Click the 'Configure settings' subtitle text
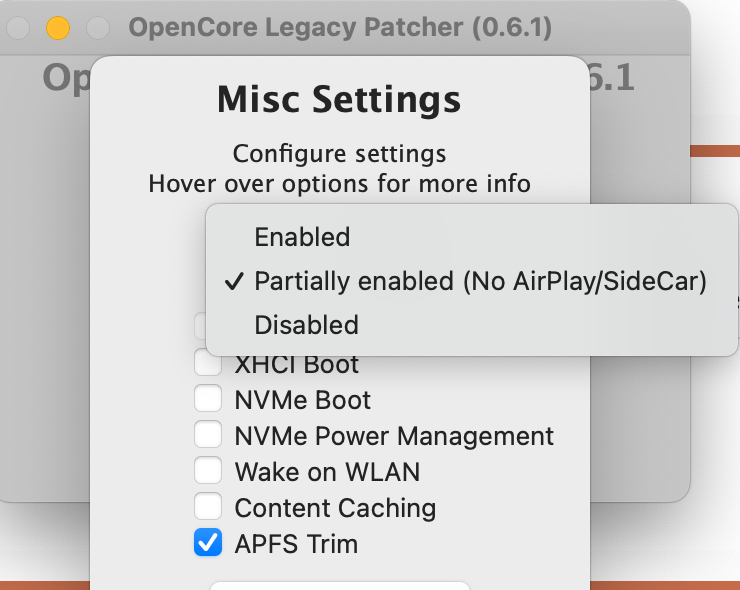Screen dimensions: 740x590 point(339,155)
